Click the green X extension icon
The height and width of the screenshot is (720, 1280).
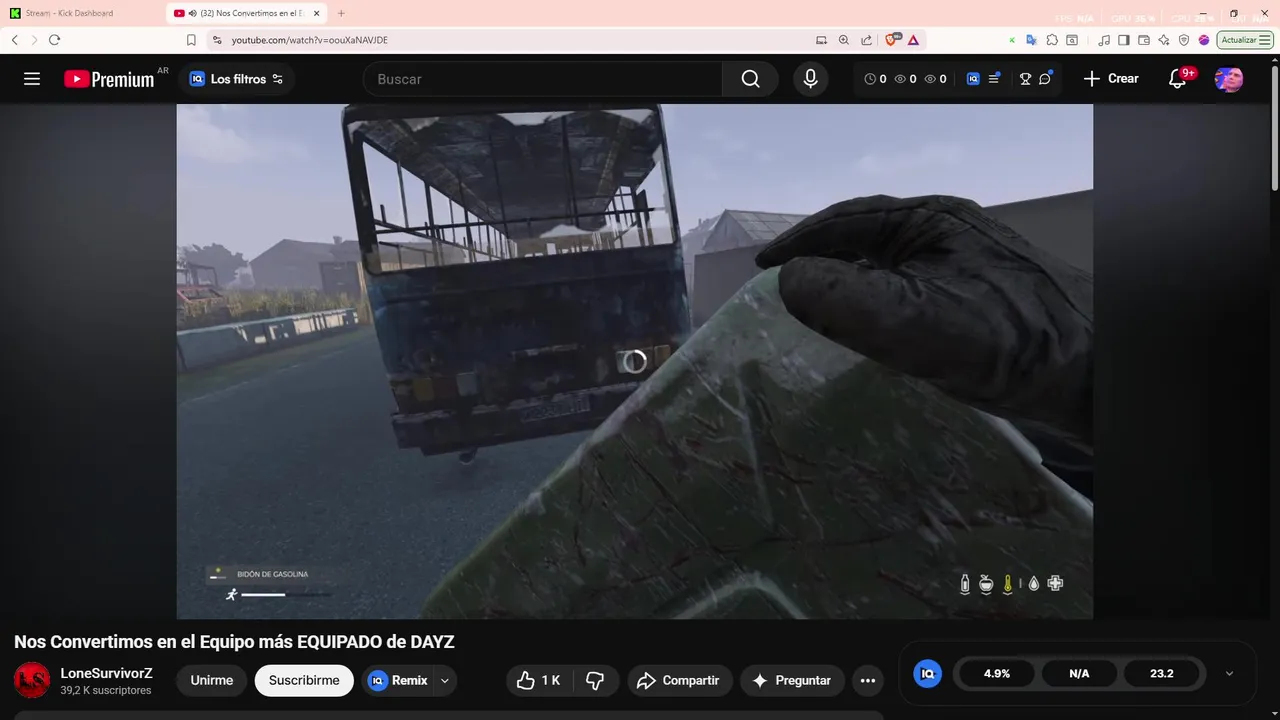pos(1012,40)
